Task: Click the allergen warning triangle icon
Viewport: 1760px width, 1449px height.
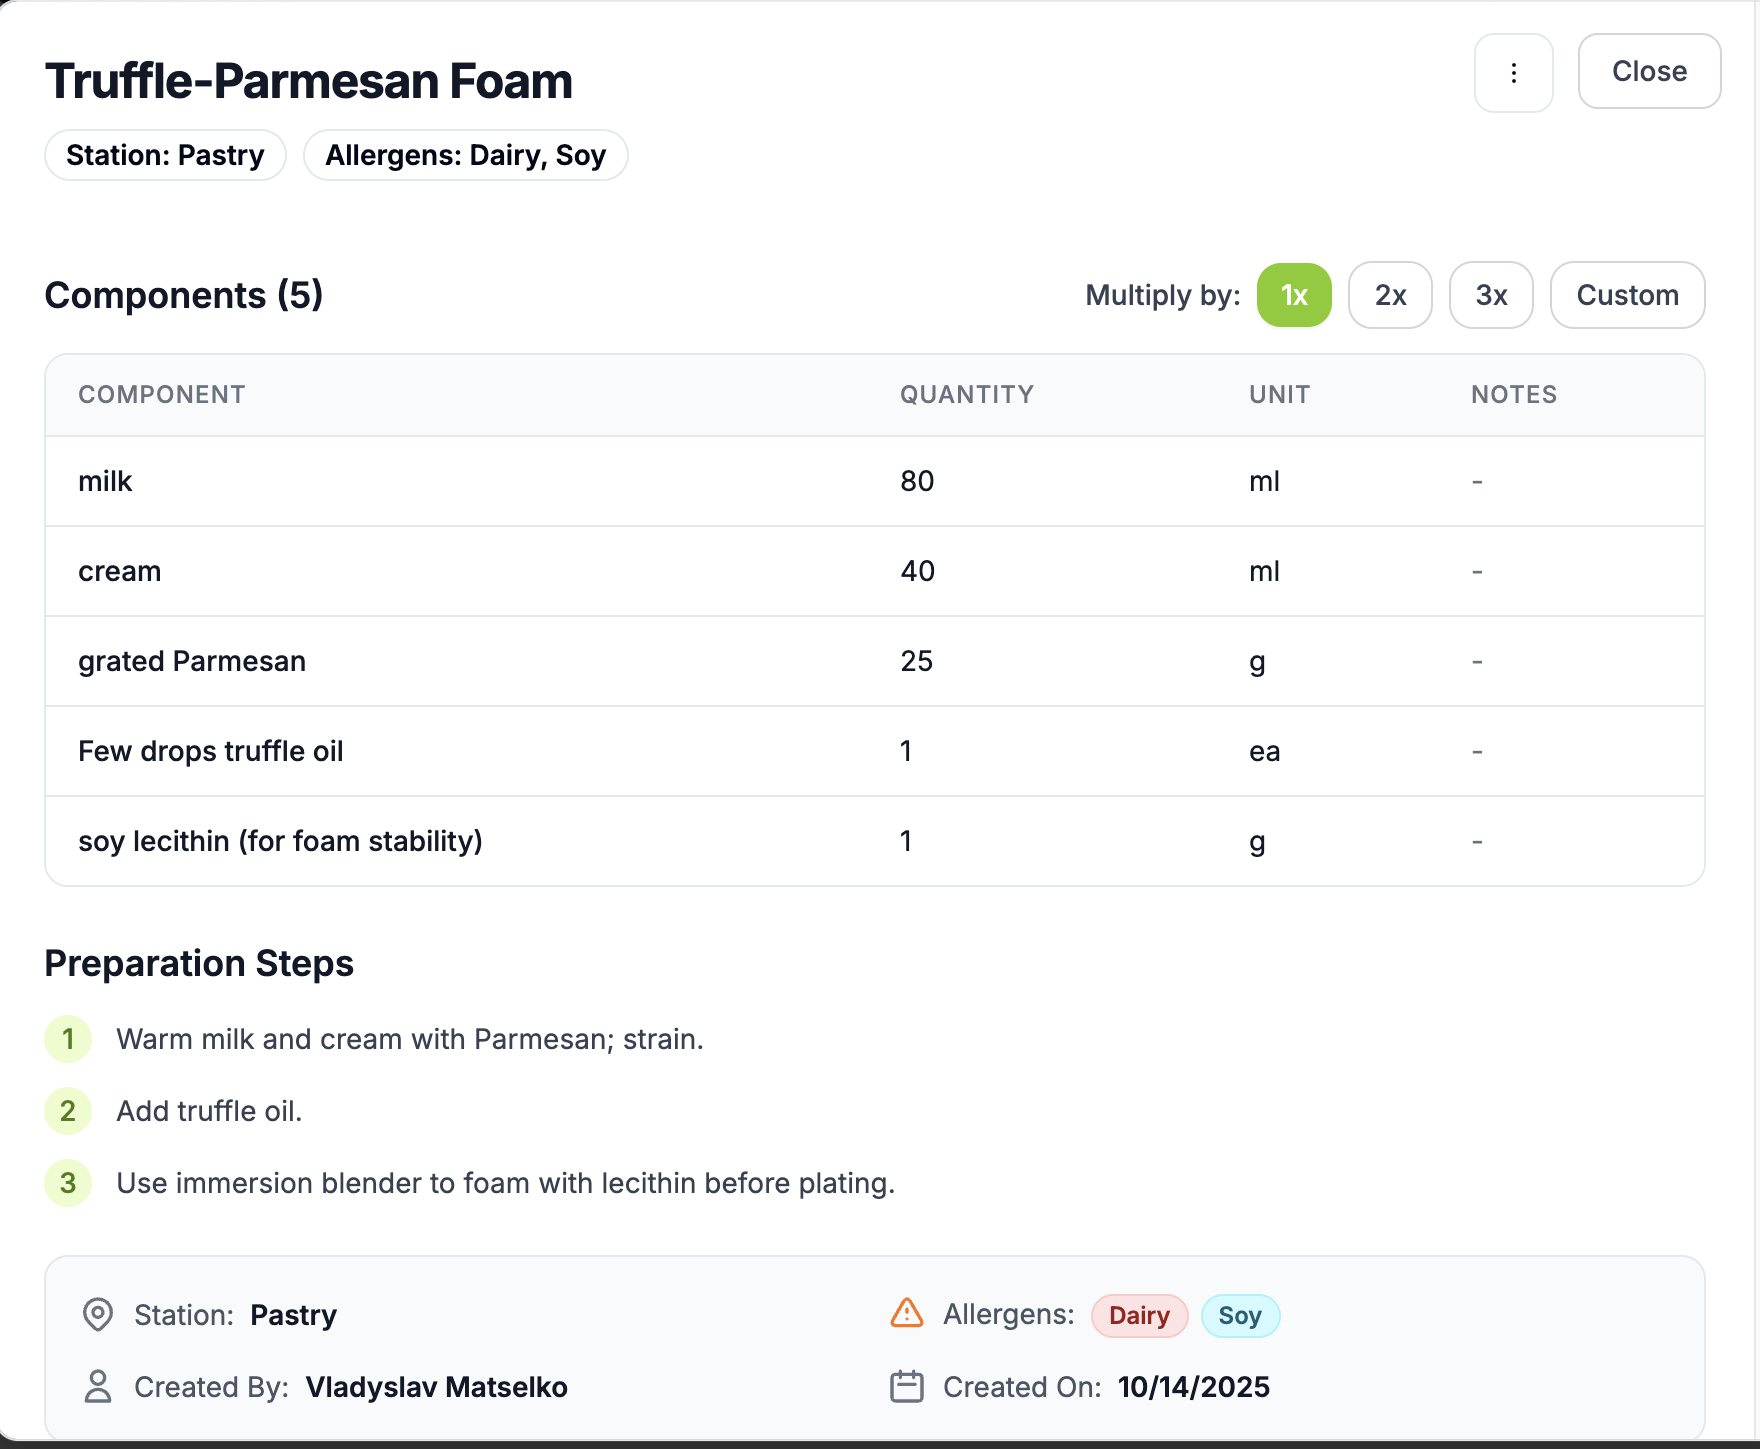Action: pyautogui.click(x=906, y=1313)
